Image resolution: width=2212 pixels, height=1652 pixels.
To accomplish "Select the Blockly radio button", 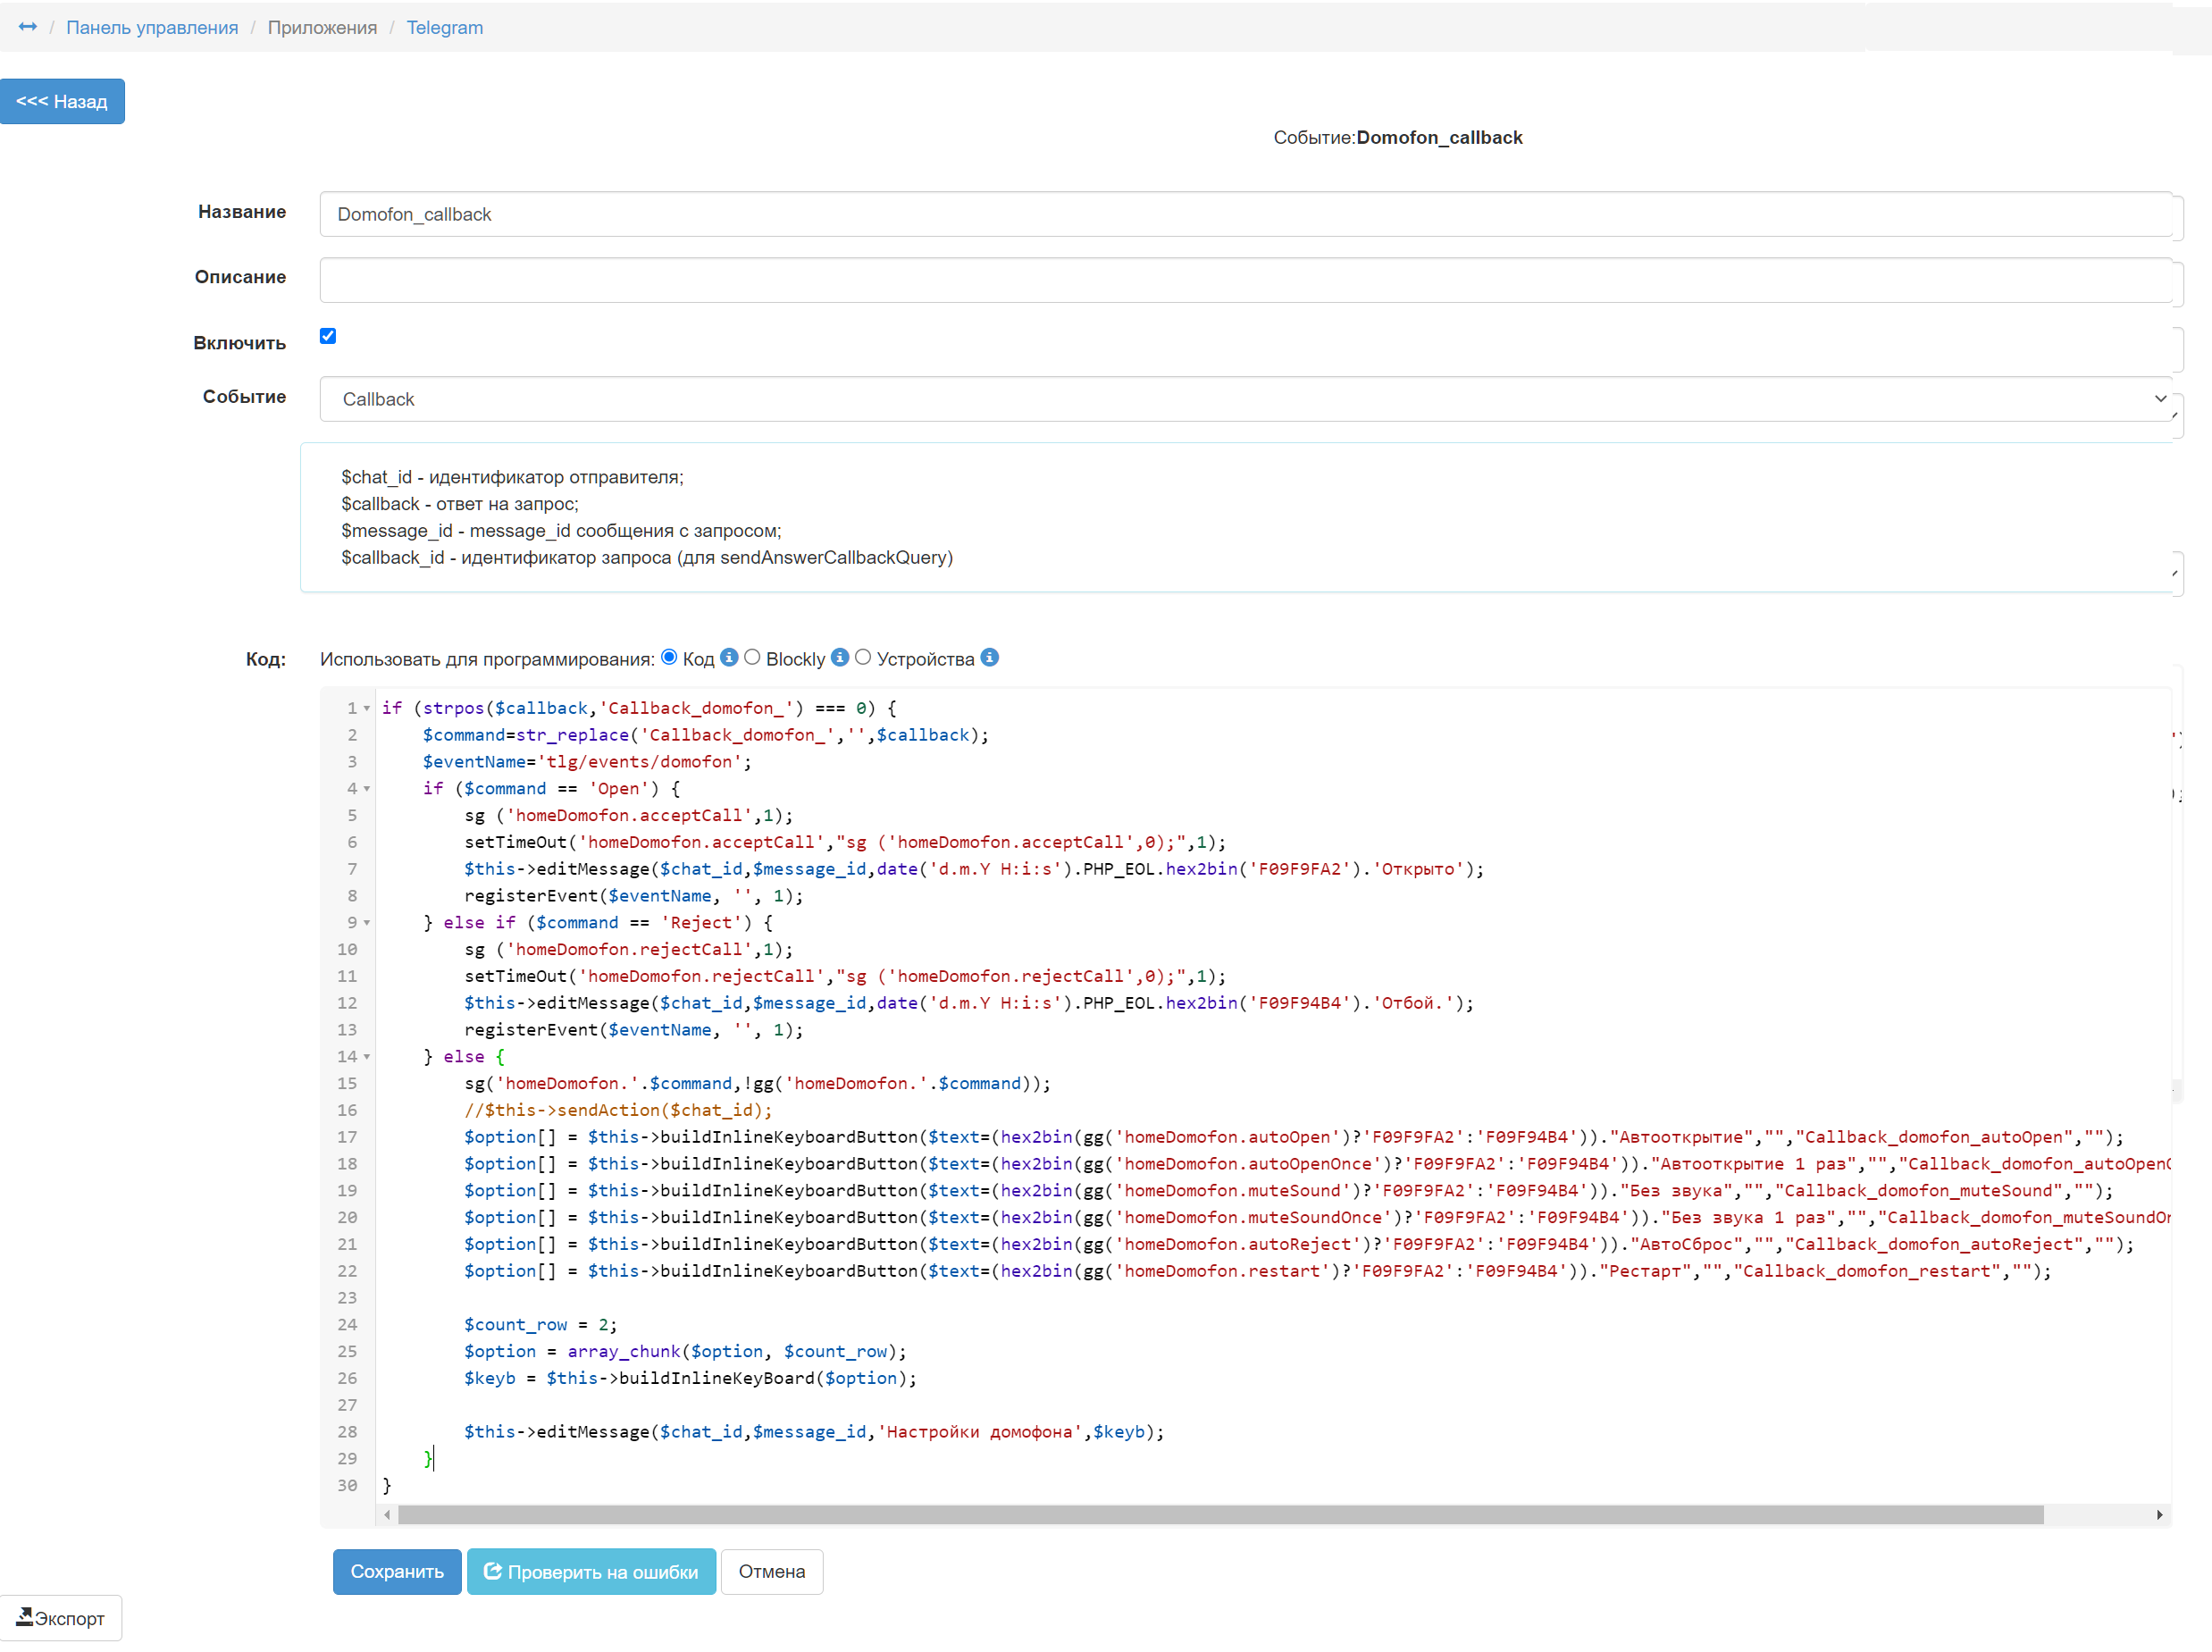I will click(x=752, y=657).
